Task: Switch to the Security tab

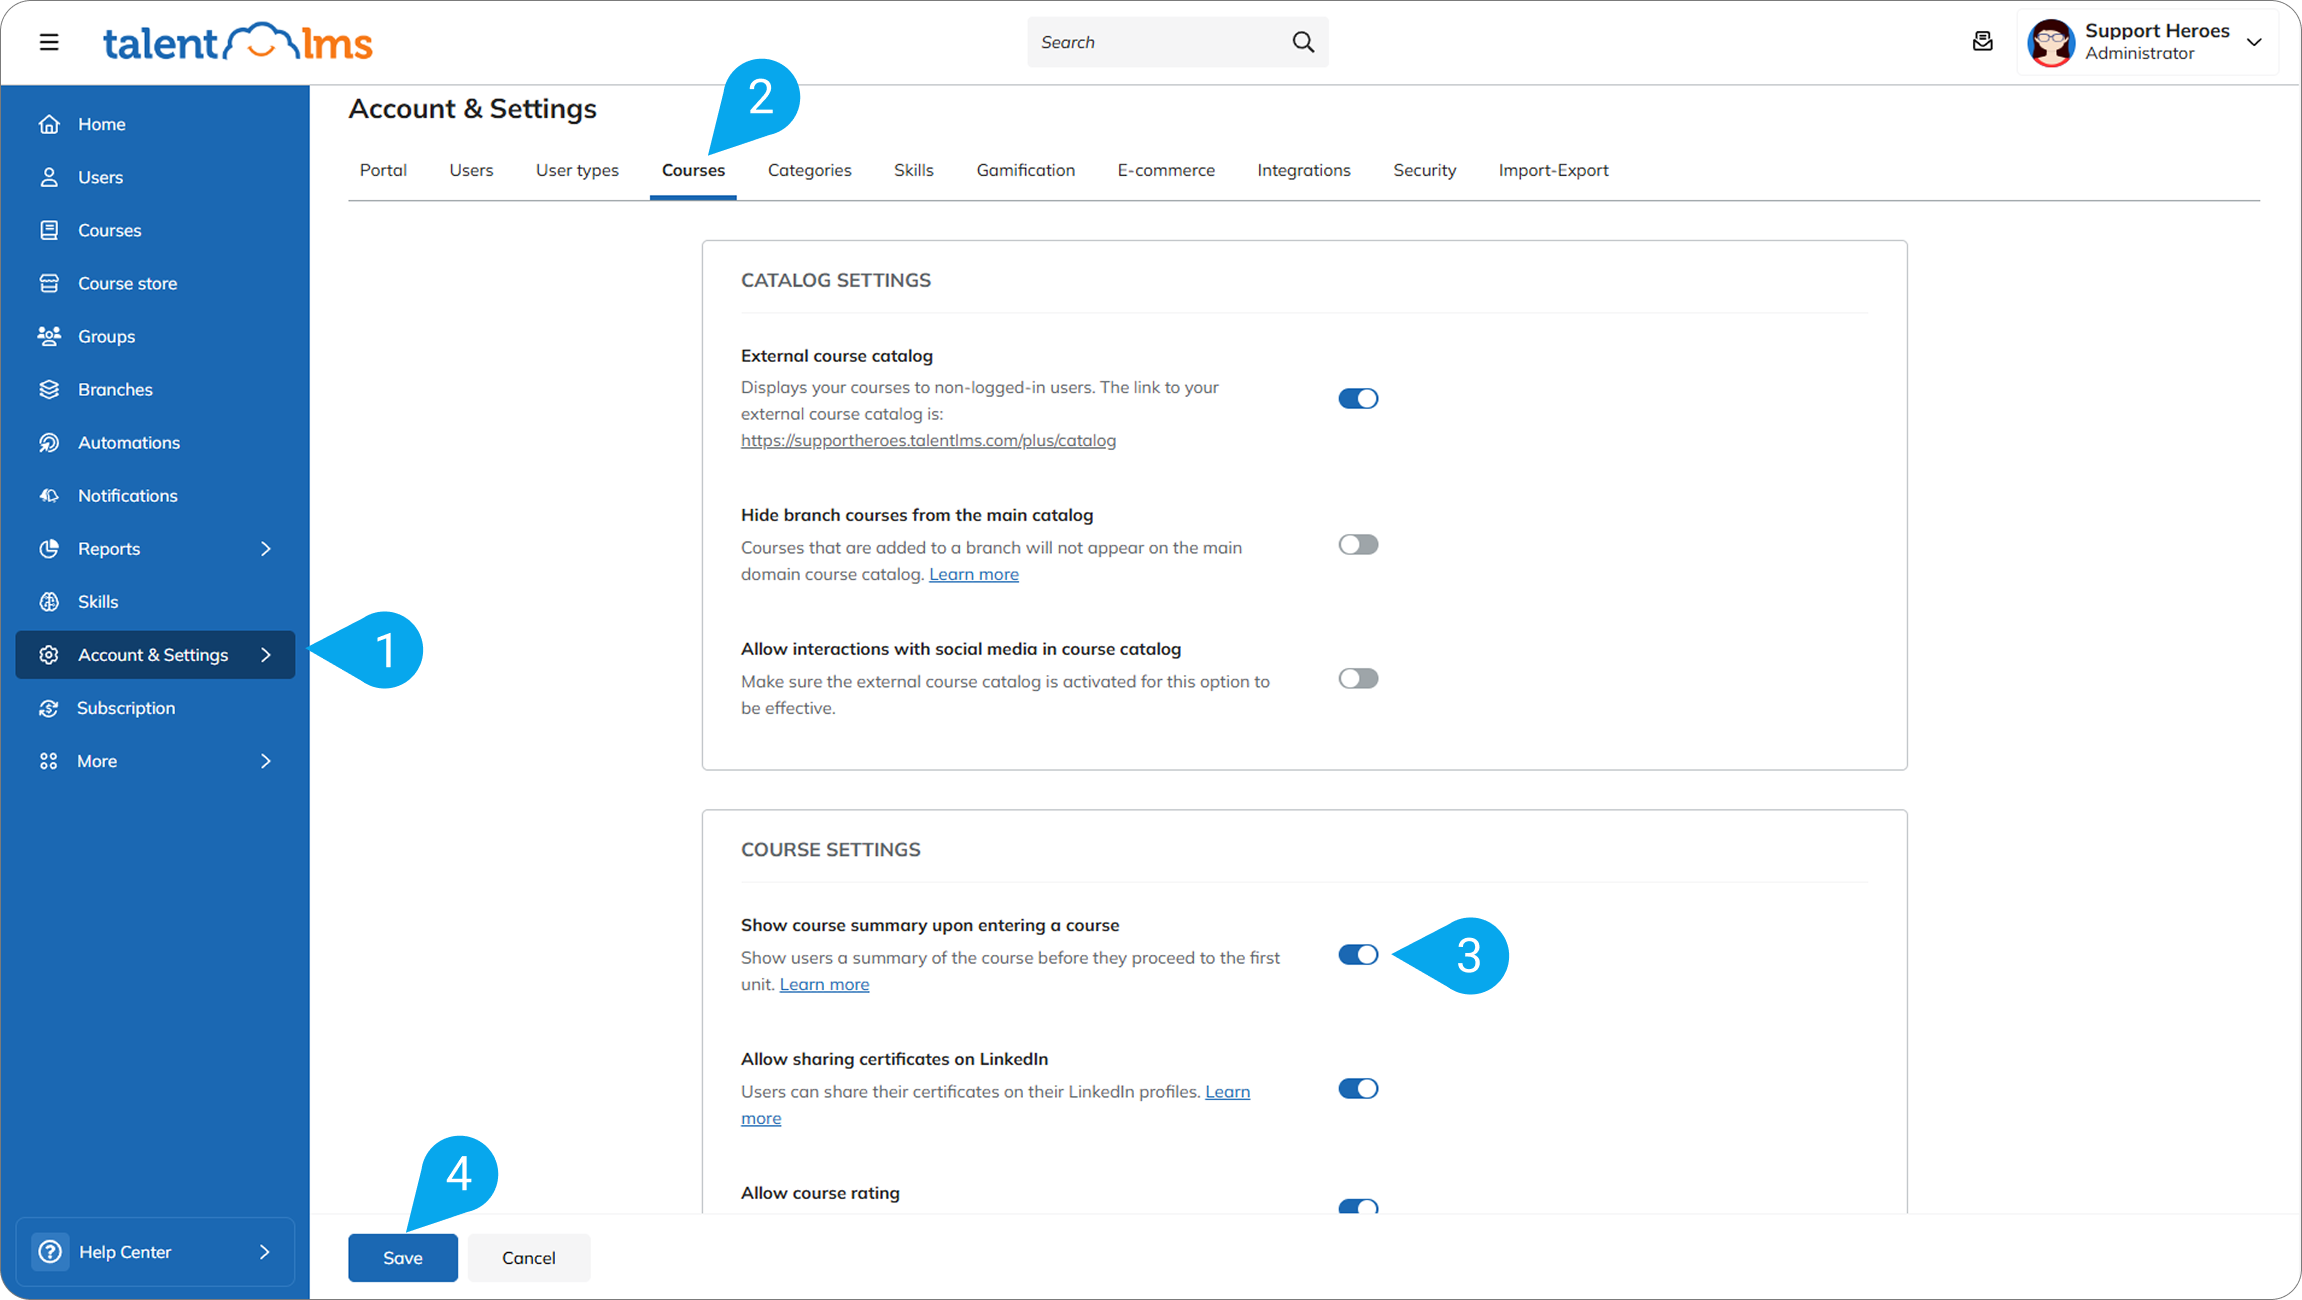Action: (x=1424, y=170)
